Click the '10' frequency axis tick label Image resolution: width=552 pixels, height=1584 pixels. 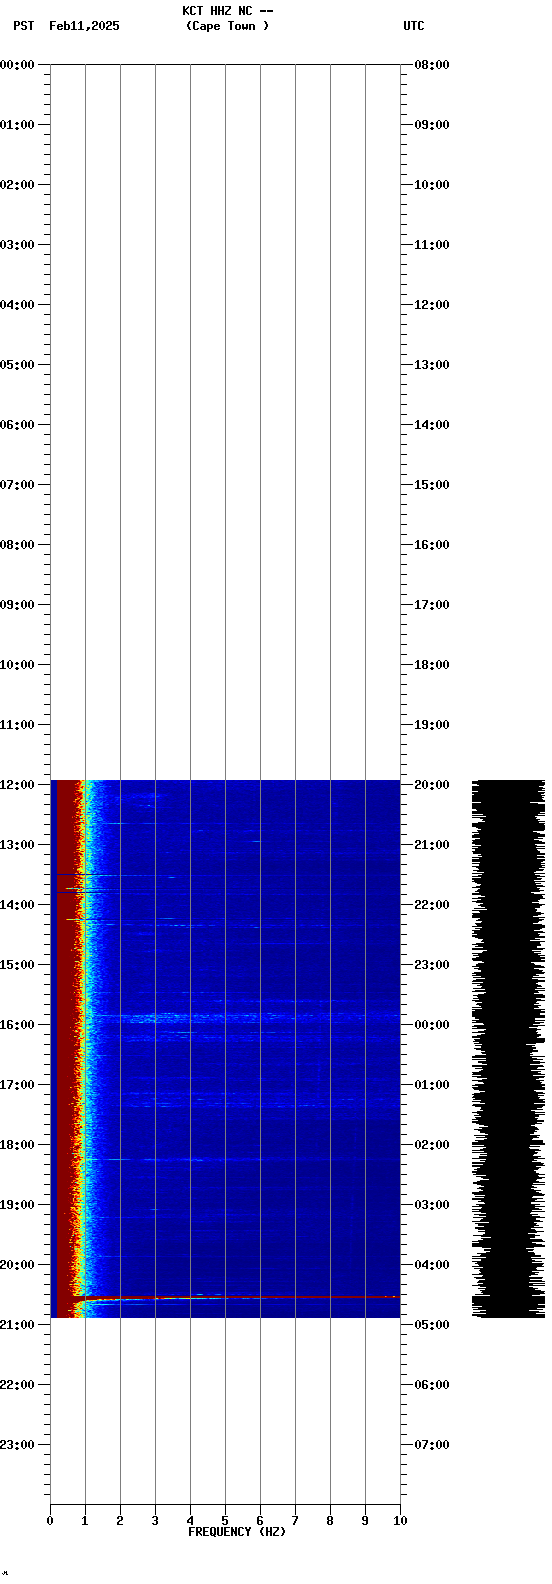point(400,1521)
